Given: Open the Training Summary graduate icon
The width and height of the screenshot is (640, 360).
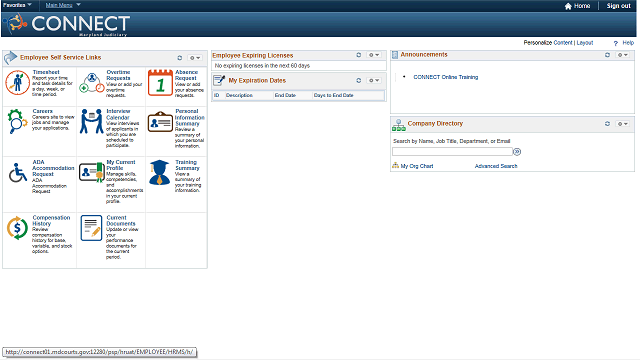Looking at the screenshot, I should click(x=160, y=172).
